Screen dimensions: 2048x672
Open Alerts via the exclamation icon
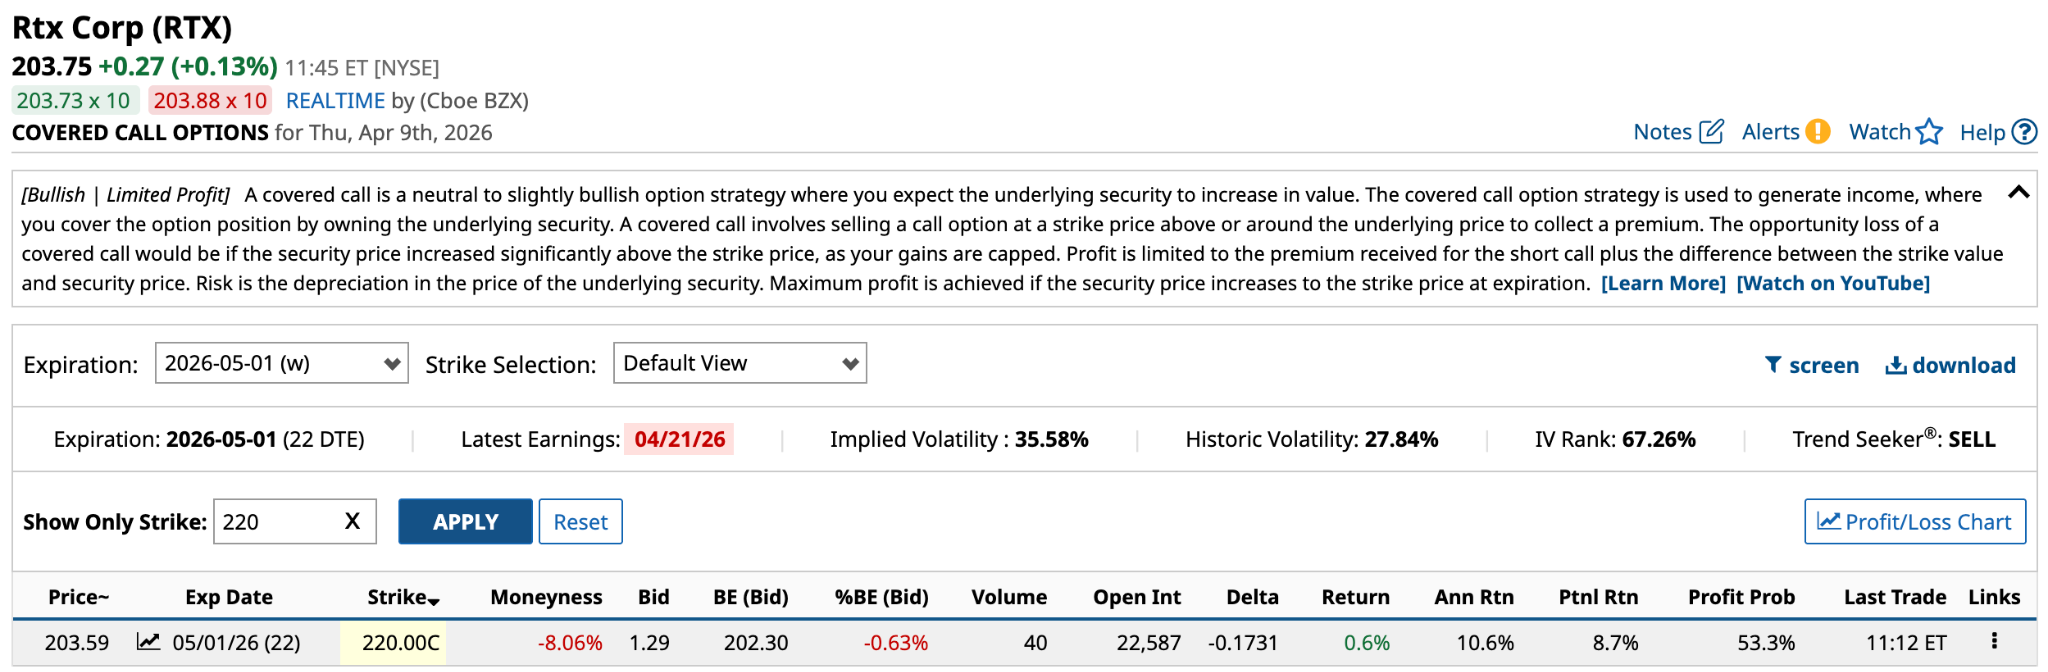pos(1818,132)
